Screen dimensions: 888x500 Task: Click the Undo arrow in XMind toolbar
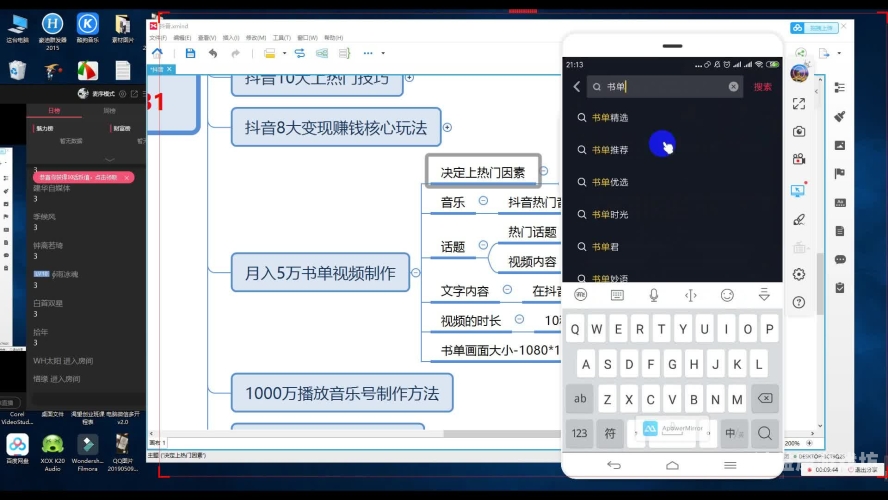213,53
